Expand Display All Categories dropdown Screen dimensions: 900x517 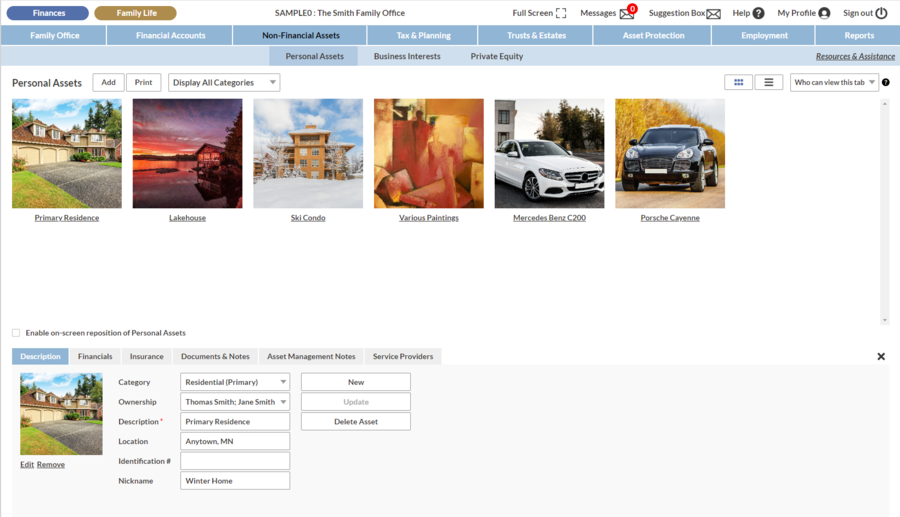[224, 82]
